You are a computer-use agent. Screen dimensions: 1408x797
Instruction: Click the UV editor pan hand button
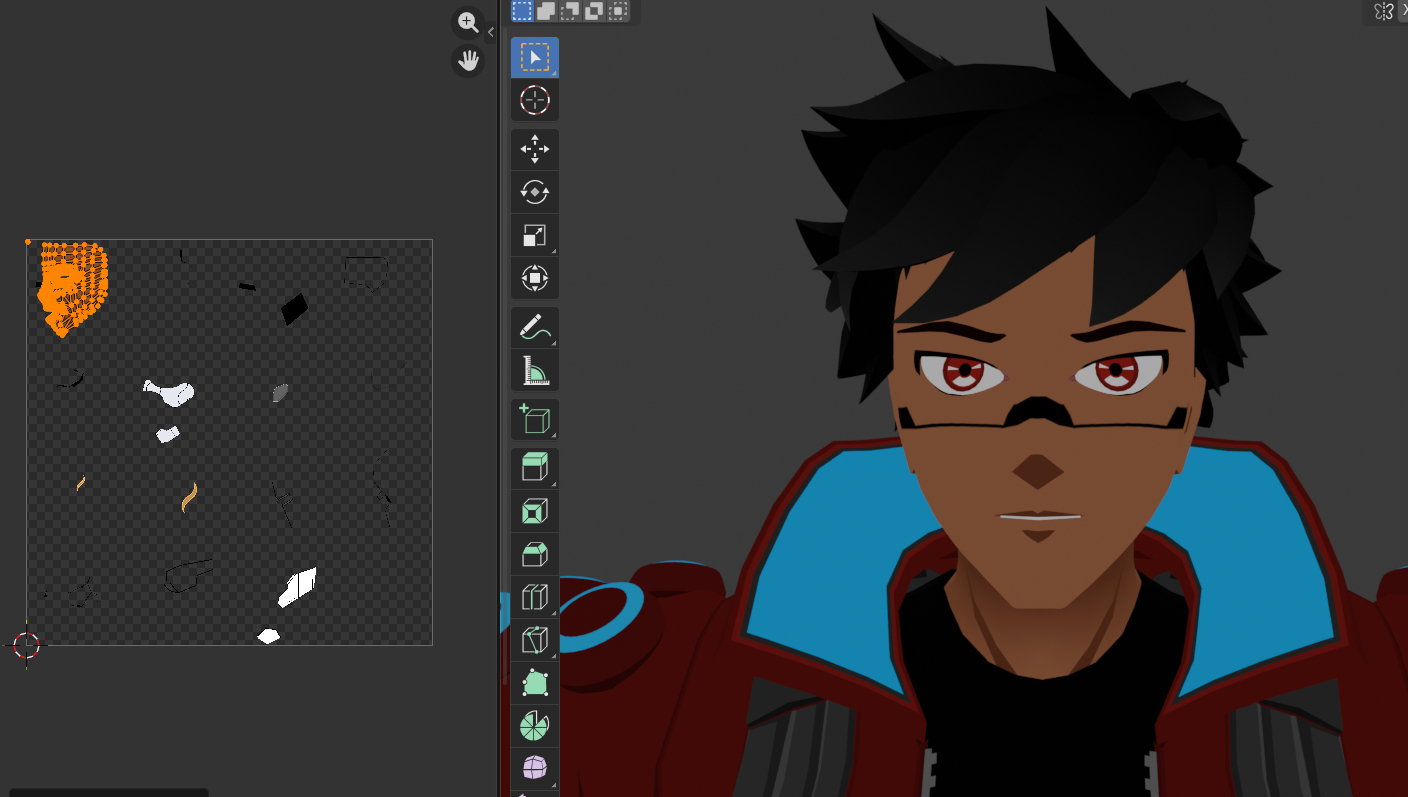(x=468, y=61)
